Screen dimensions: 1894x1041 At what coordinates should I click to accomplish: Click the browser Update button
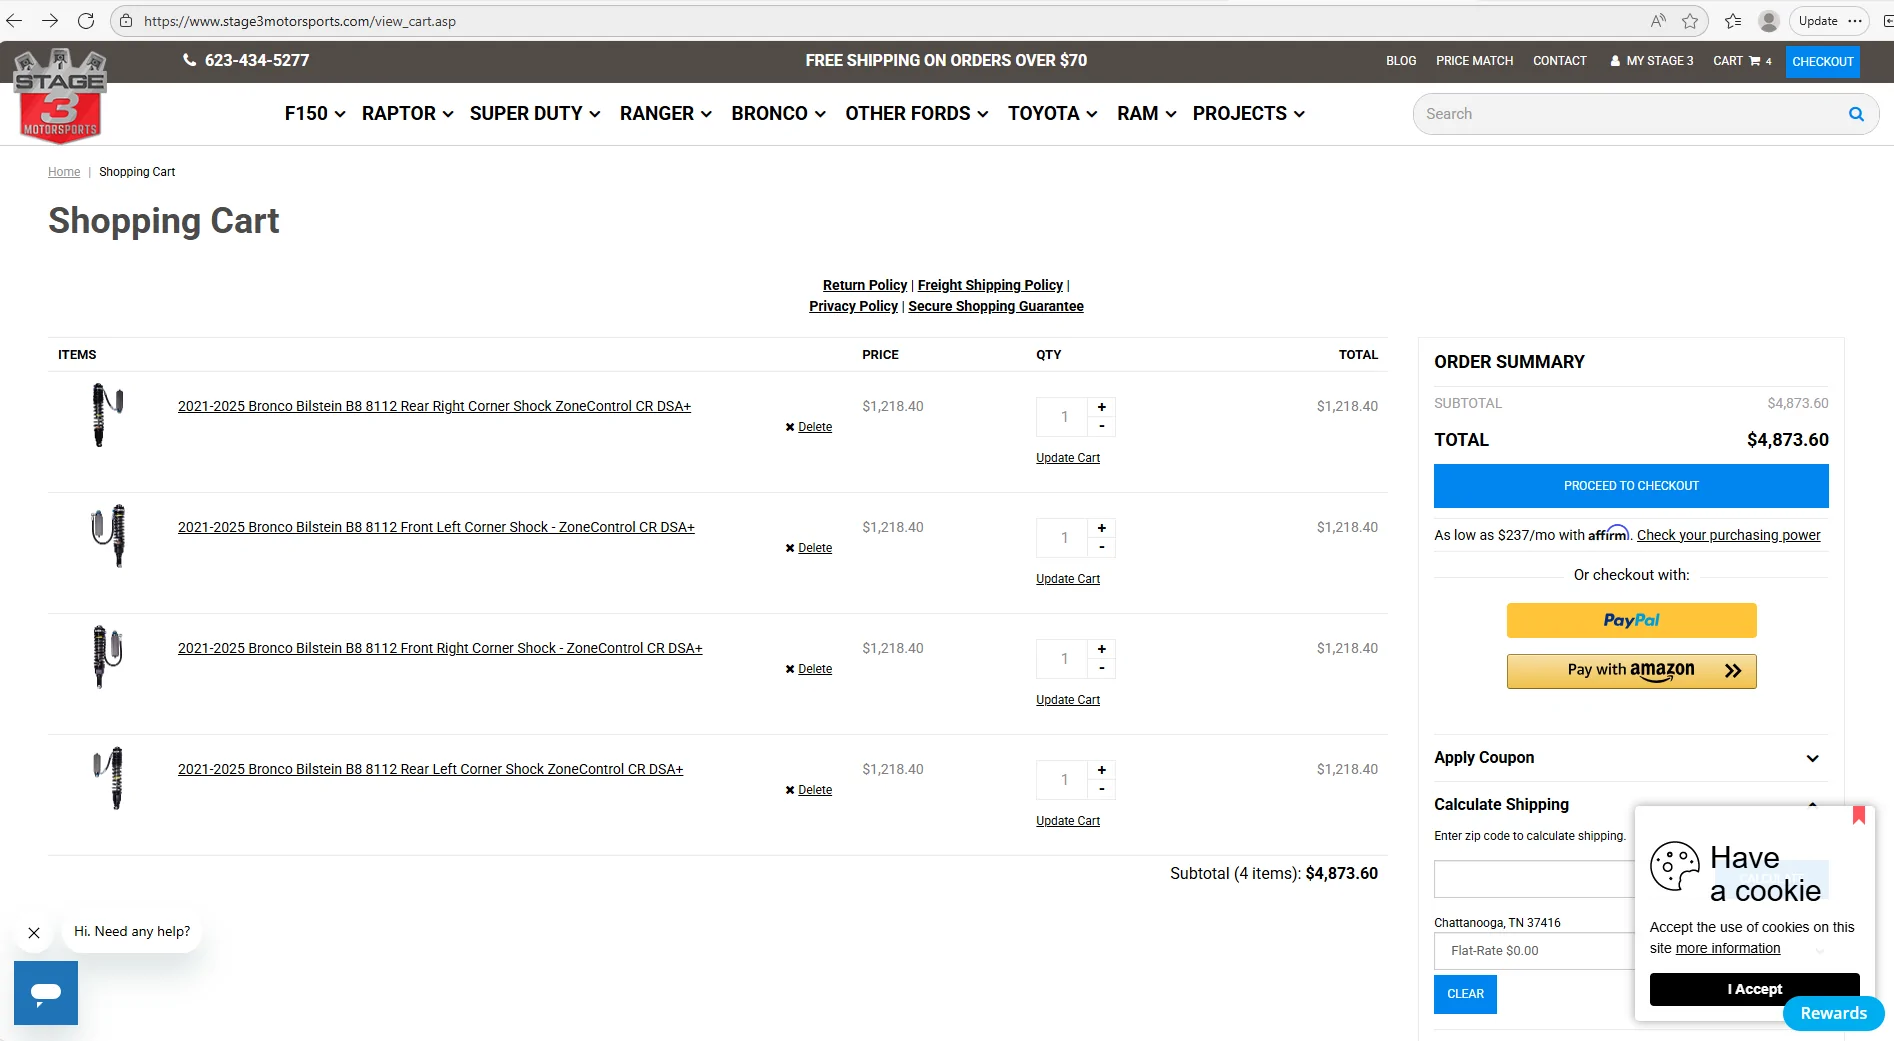click(x=1817, y=21)
